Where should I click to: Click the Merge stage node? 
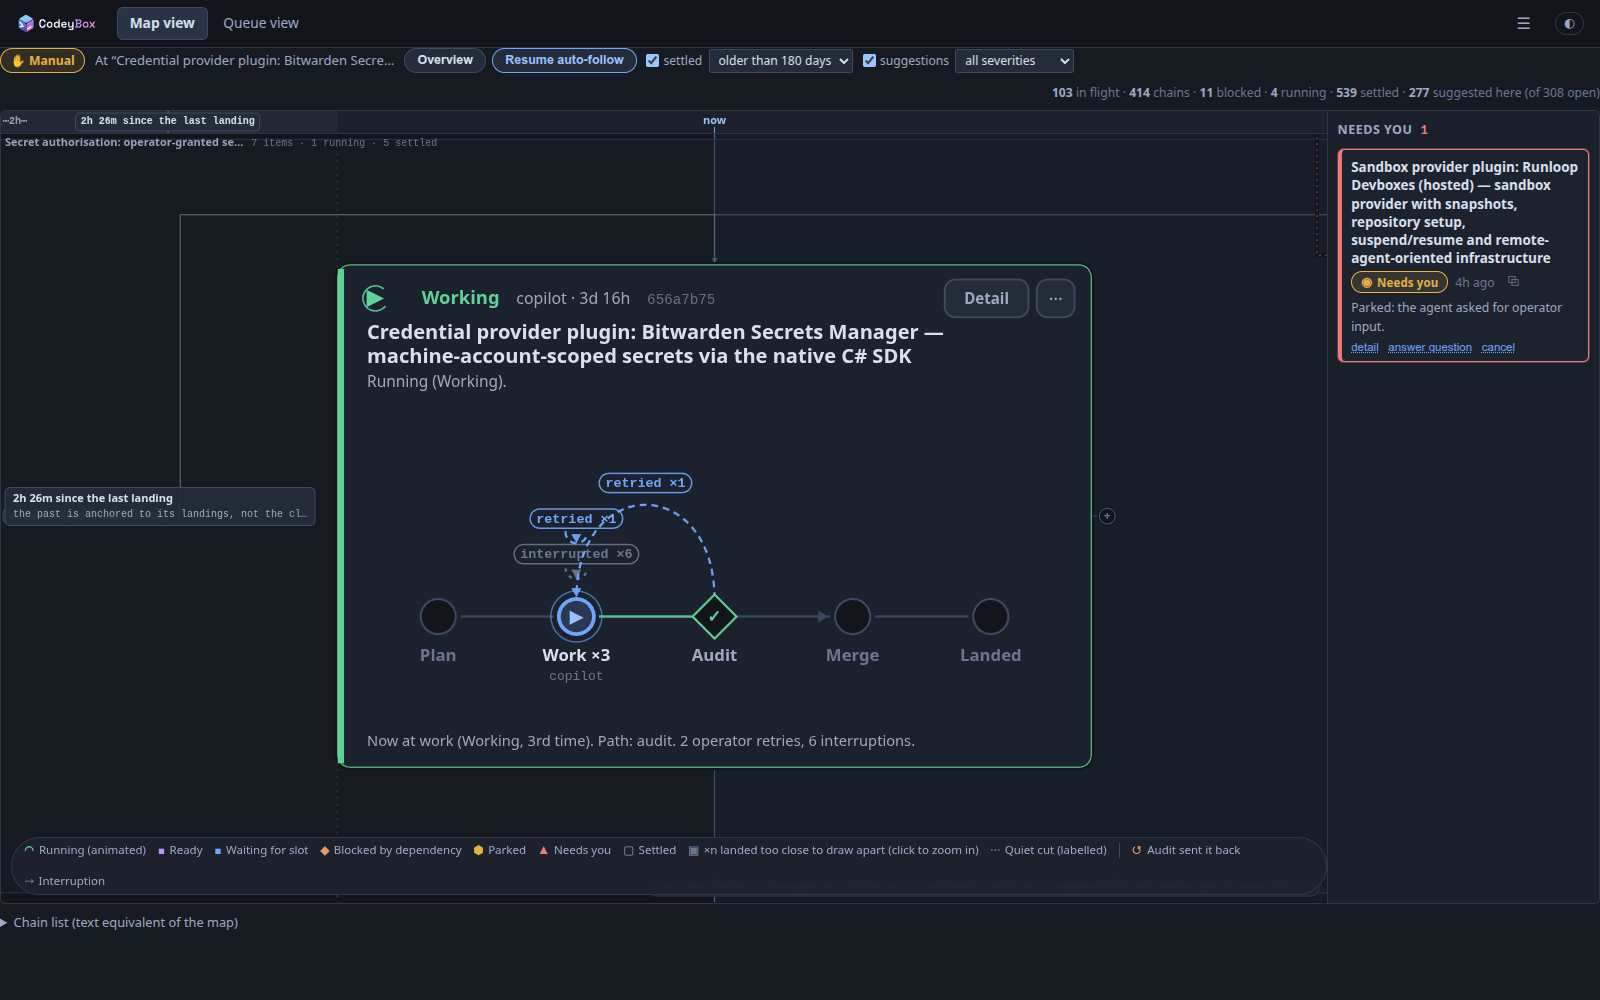[852, 617]
